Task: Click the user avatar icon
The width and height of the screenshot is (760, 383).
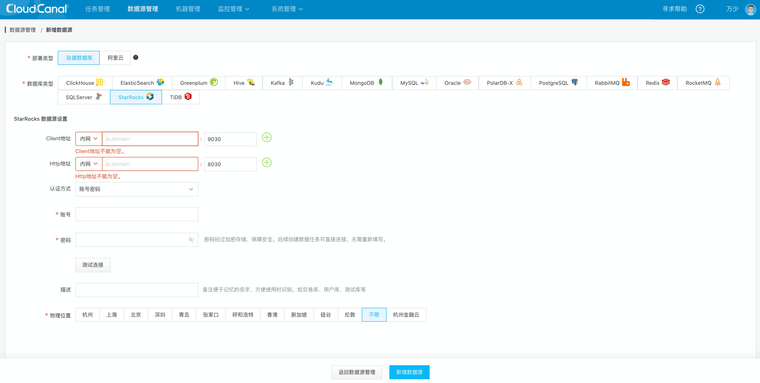Action: click(x=750, y=9)
